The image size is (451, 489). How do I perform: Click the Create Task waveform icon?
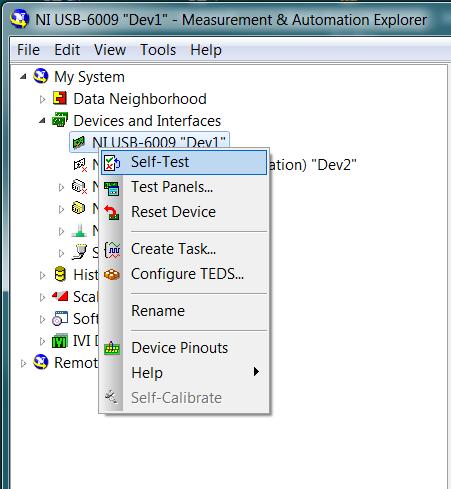(x=112, y=250)
